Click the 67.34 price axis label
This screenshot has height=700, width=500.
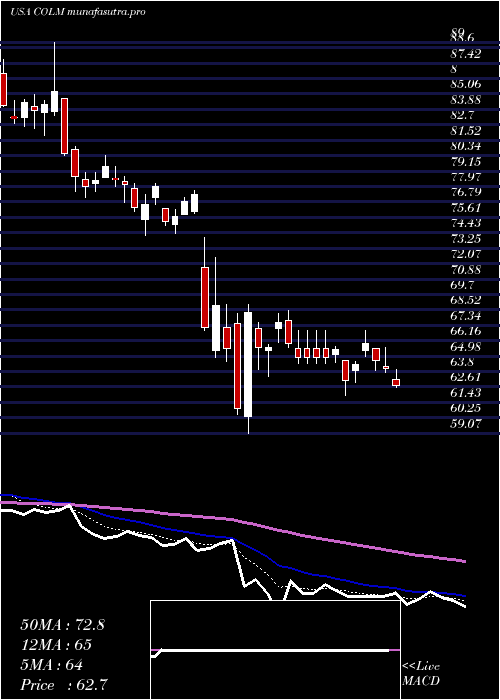click(x=466, y=316)
